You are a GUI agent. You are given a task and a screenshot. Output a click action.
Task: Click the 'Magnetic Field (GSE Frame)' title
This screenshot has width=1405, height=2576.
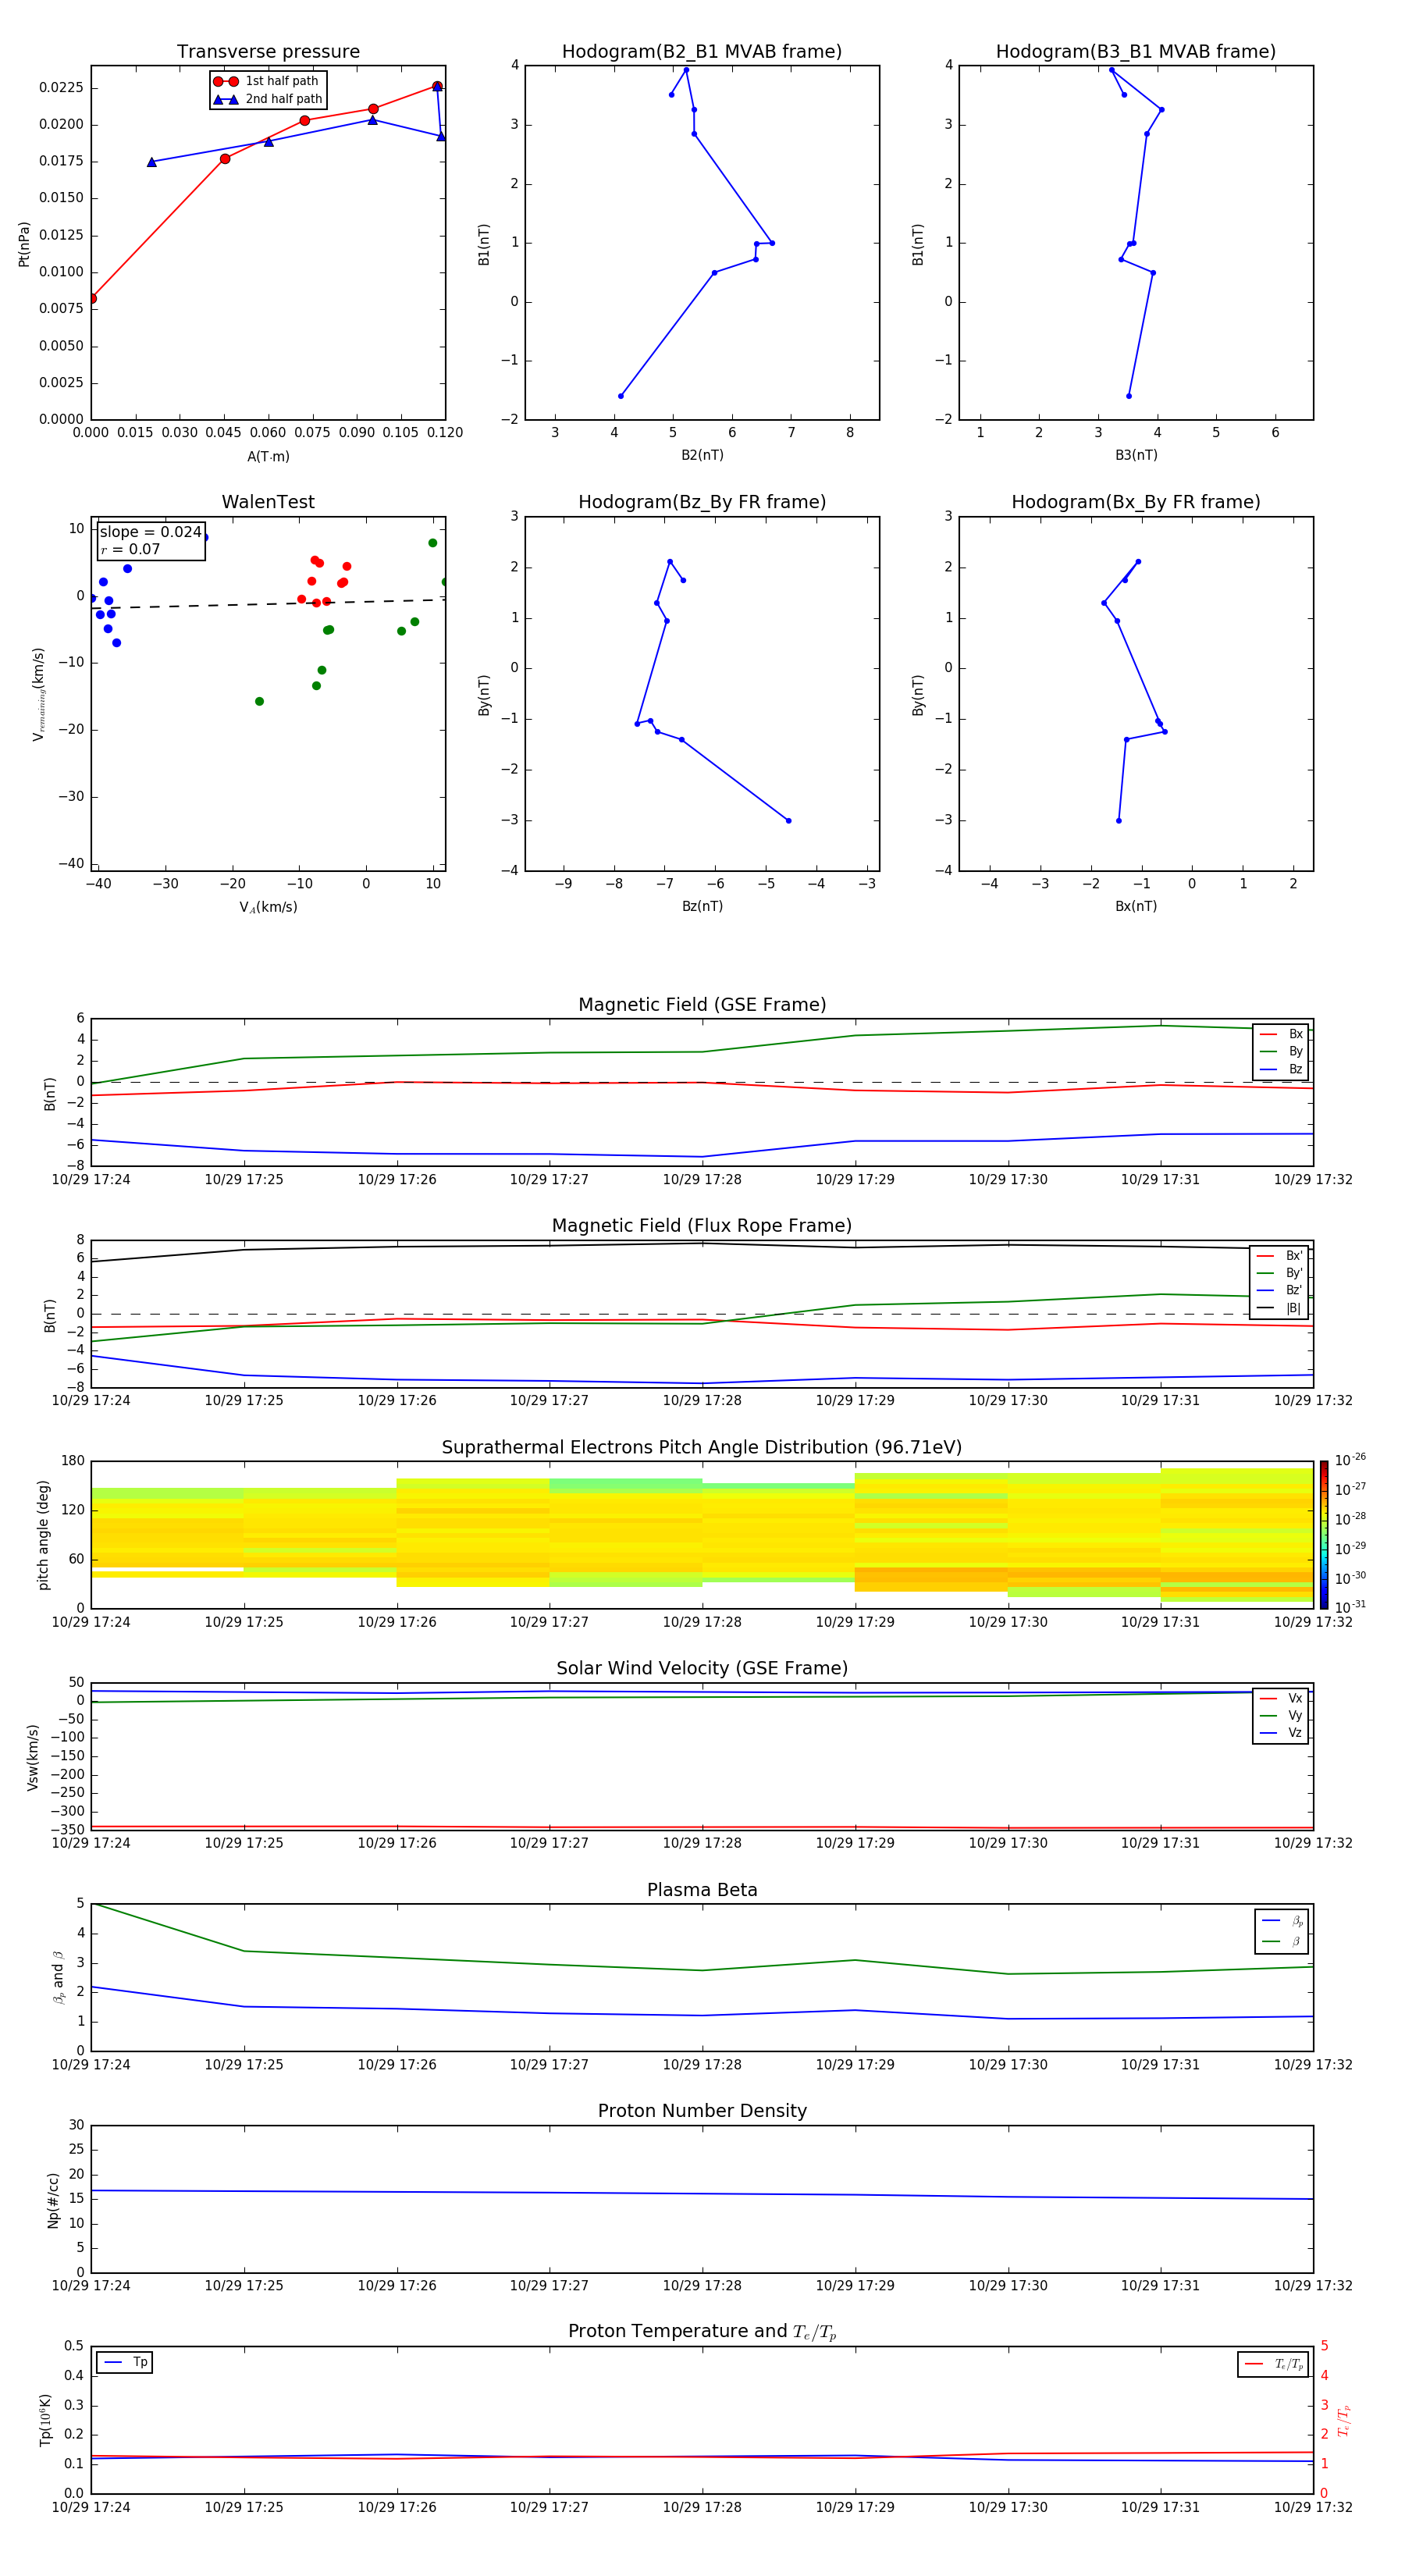[x=702, y=1005]
